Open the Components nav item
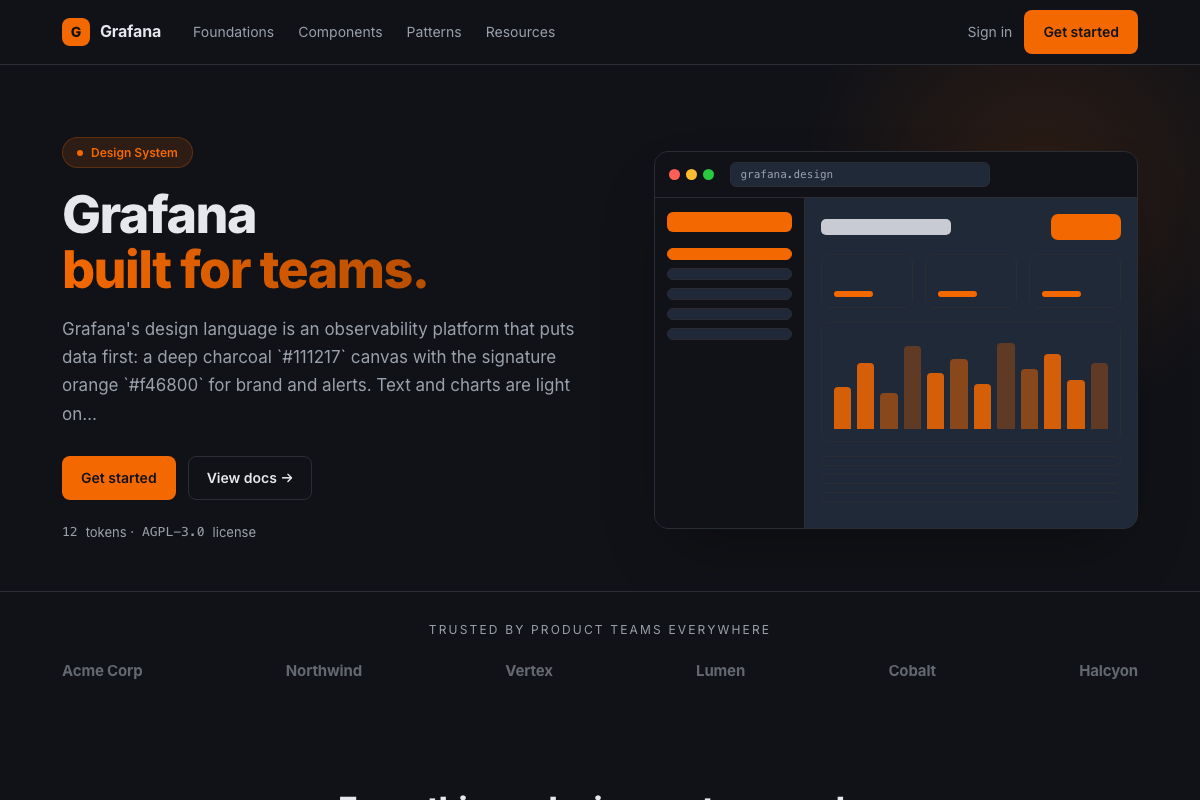 pos(340,32)
